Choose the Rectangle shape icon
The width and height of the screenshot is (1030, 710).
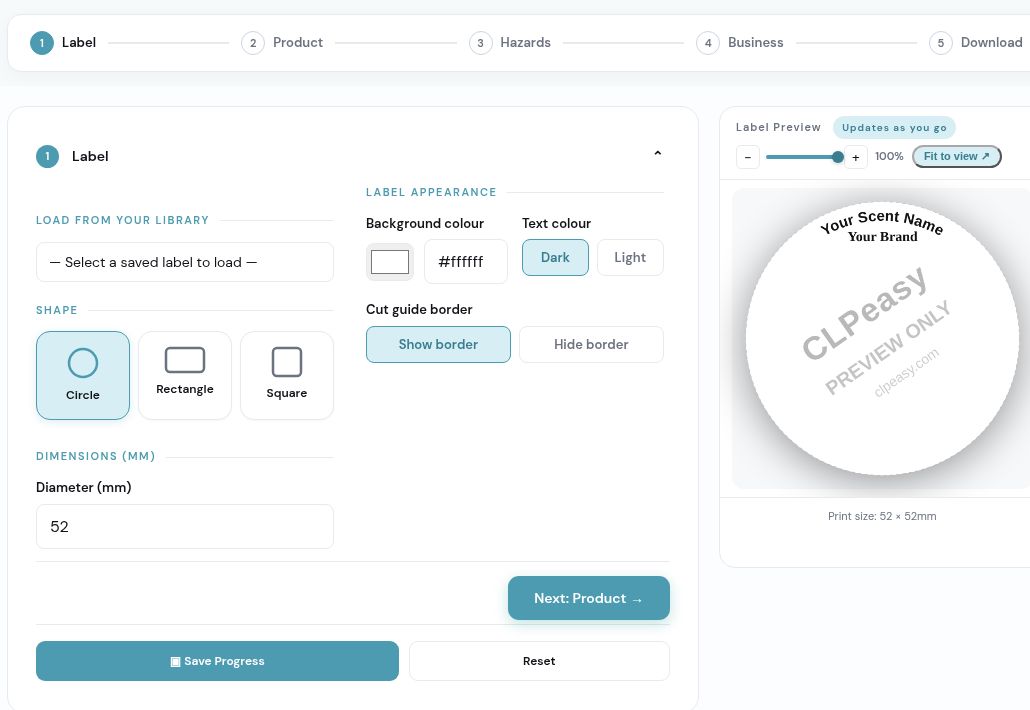(x=185, y=360)
